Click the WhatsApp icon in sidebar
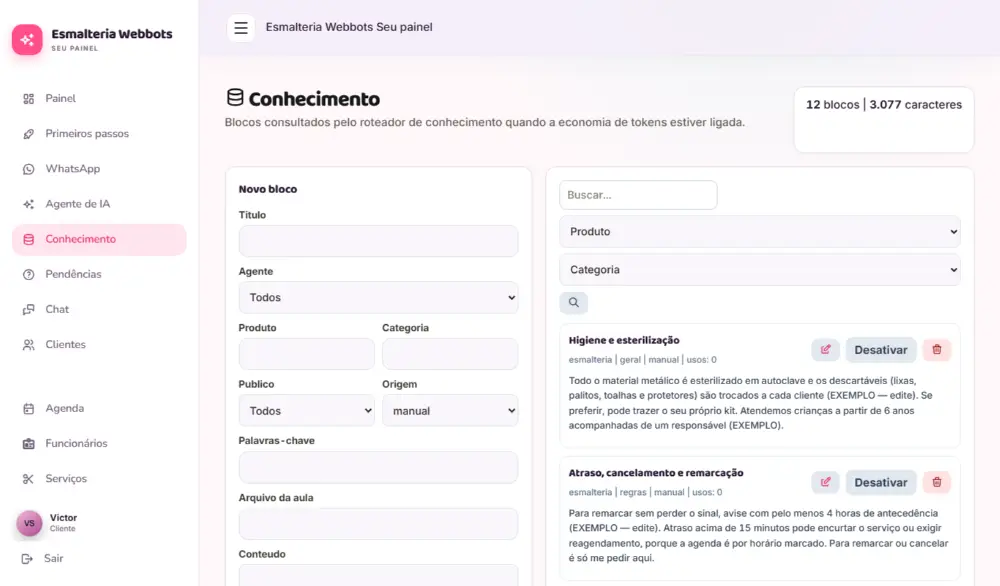Screen dimensions: 1000x586 click(x=29, y=169)
